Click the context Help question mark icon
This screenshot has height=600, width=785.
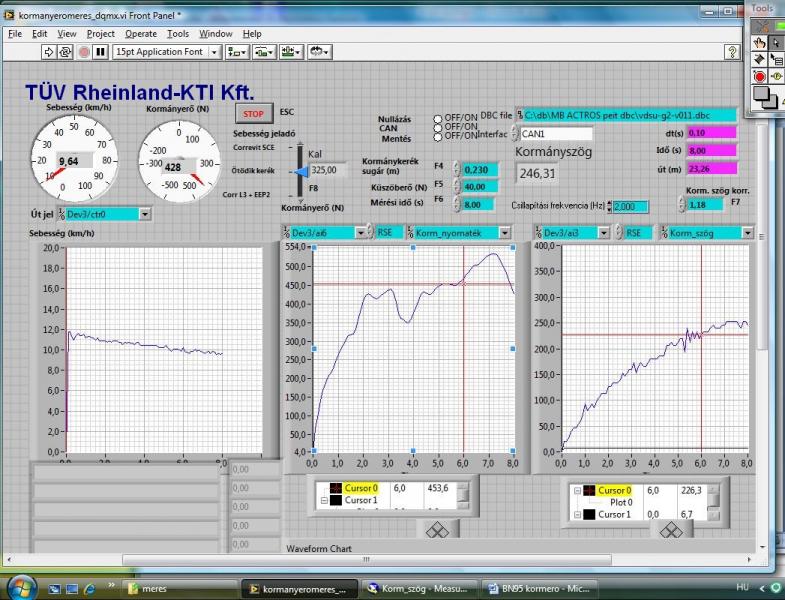(x=732, y=52)
